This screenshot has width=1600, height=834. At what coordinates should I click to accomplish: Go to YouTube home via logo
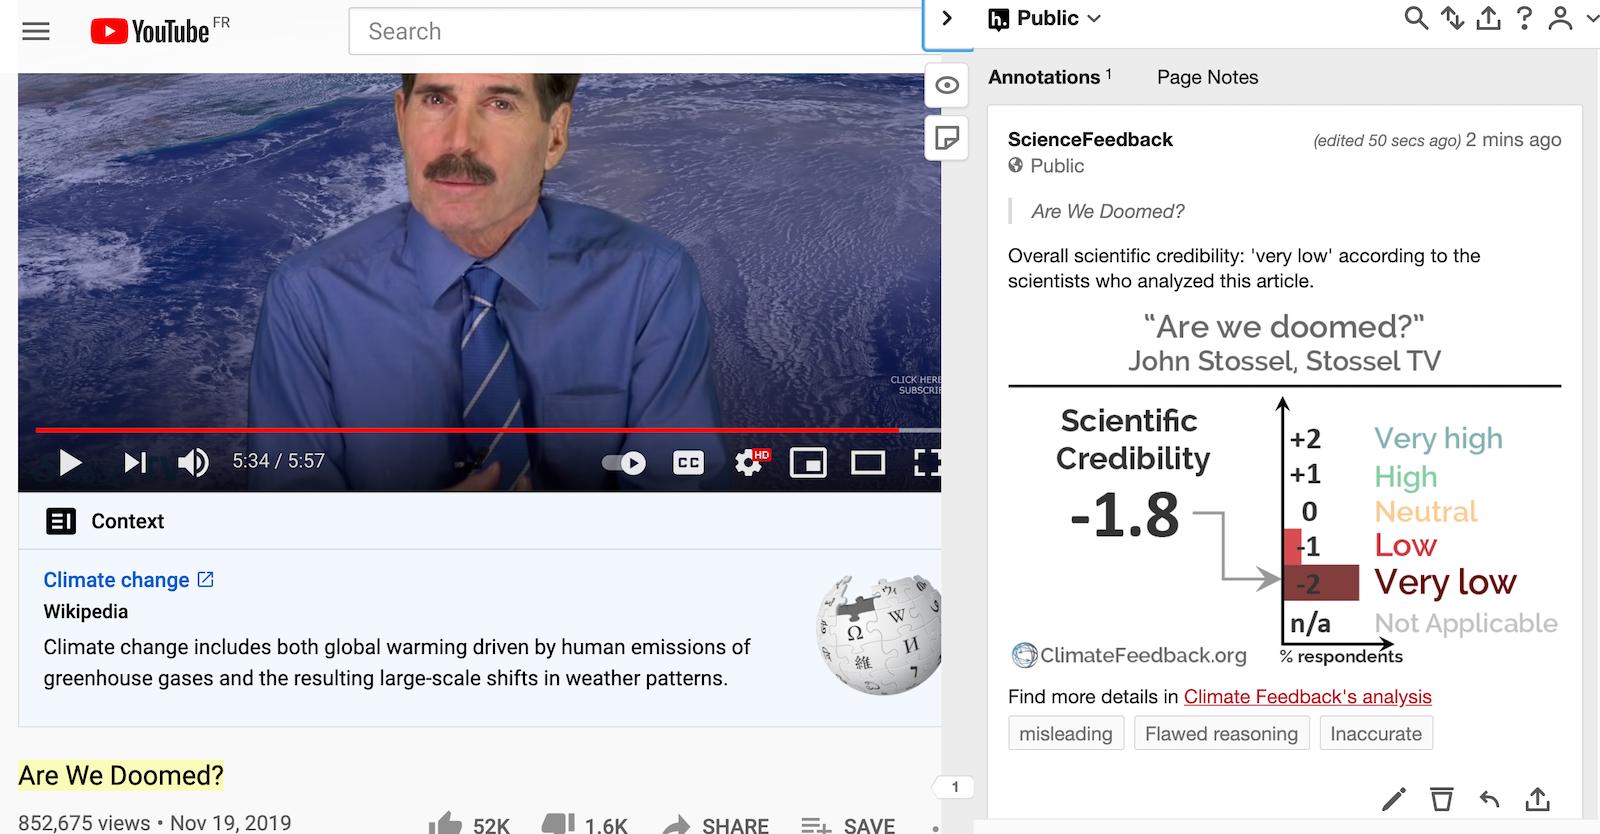[150, 31]
